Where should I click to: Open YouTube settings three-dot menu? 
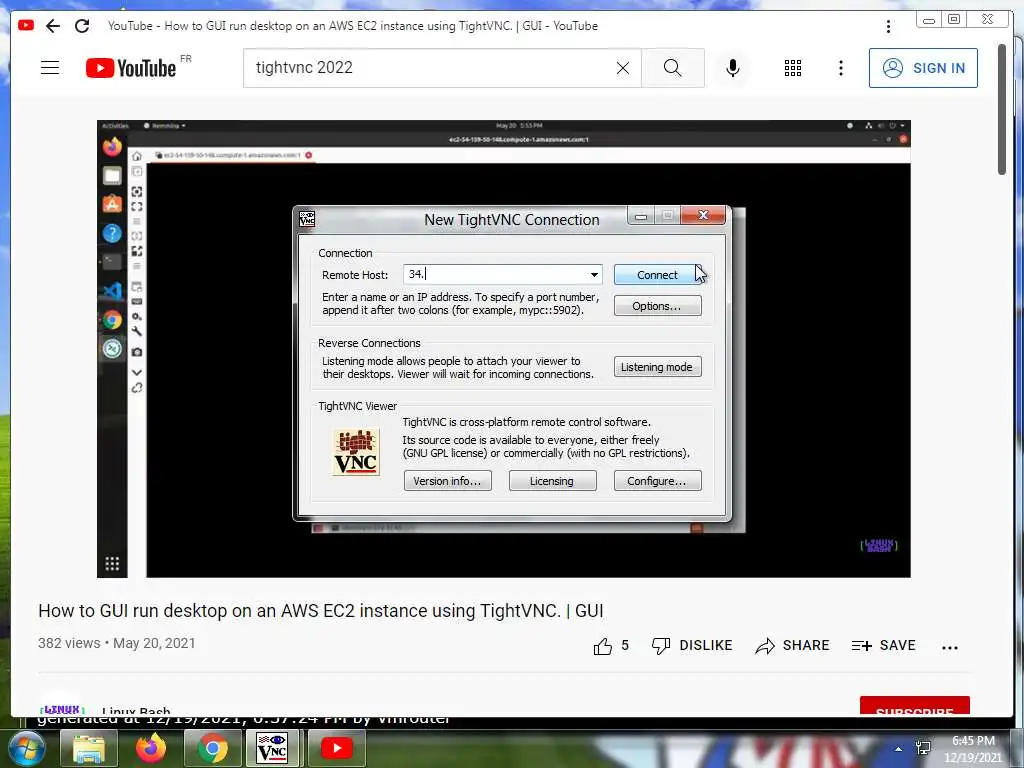[x=840, y=68]
